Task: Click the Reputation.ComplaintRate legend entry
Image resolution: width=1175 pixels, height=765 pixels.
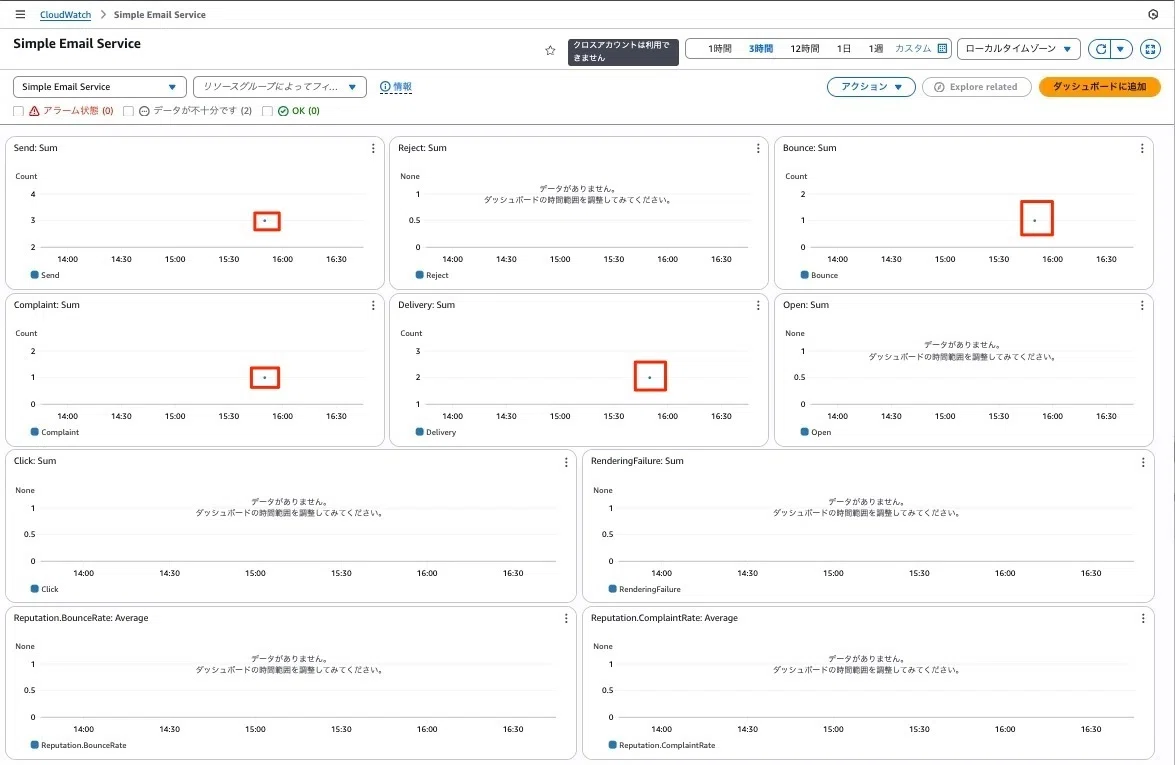Action: coord(662,746)
